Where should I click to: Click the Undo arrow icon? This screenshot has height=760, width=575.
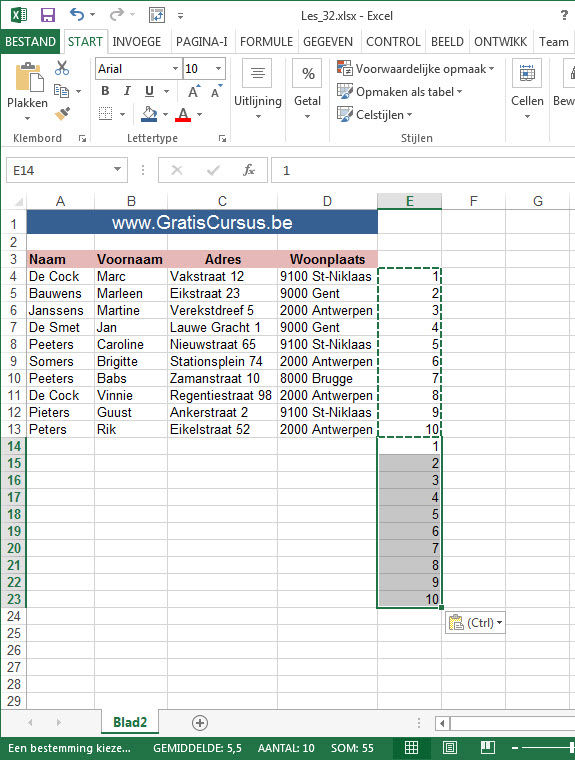pos(77,15)
